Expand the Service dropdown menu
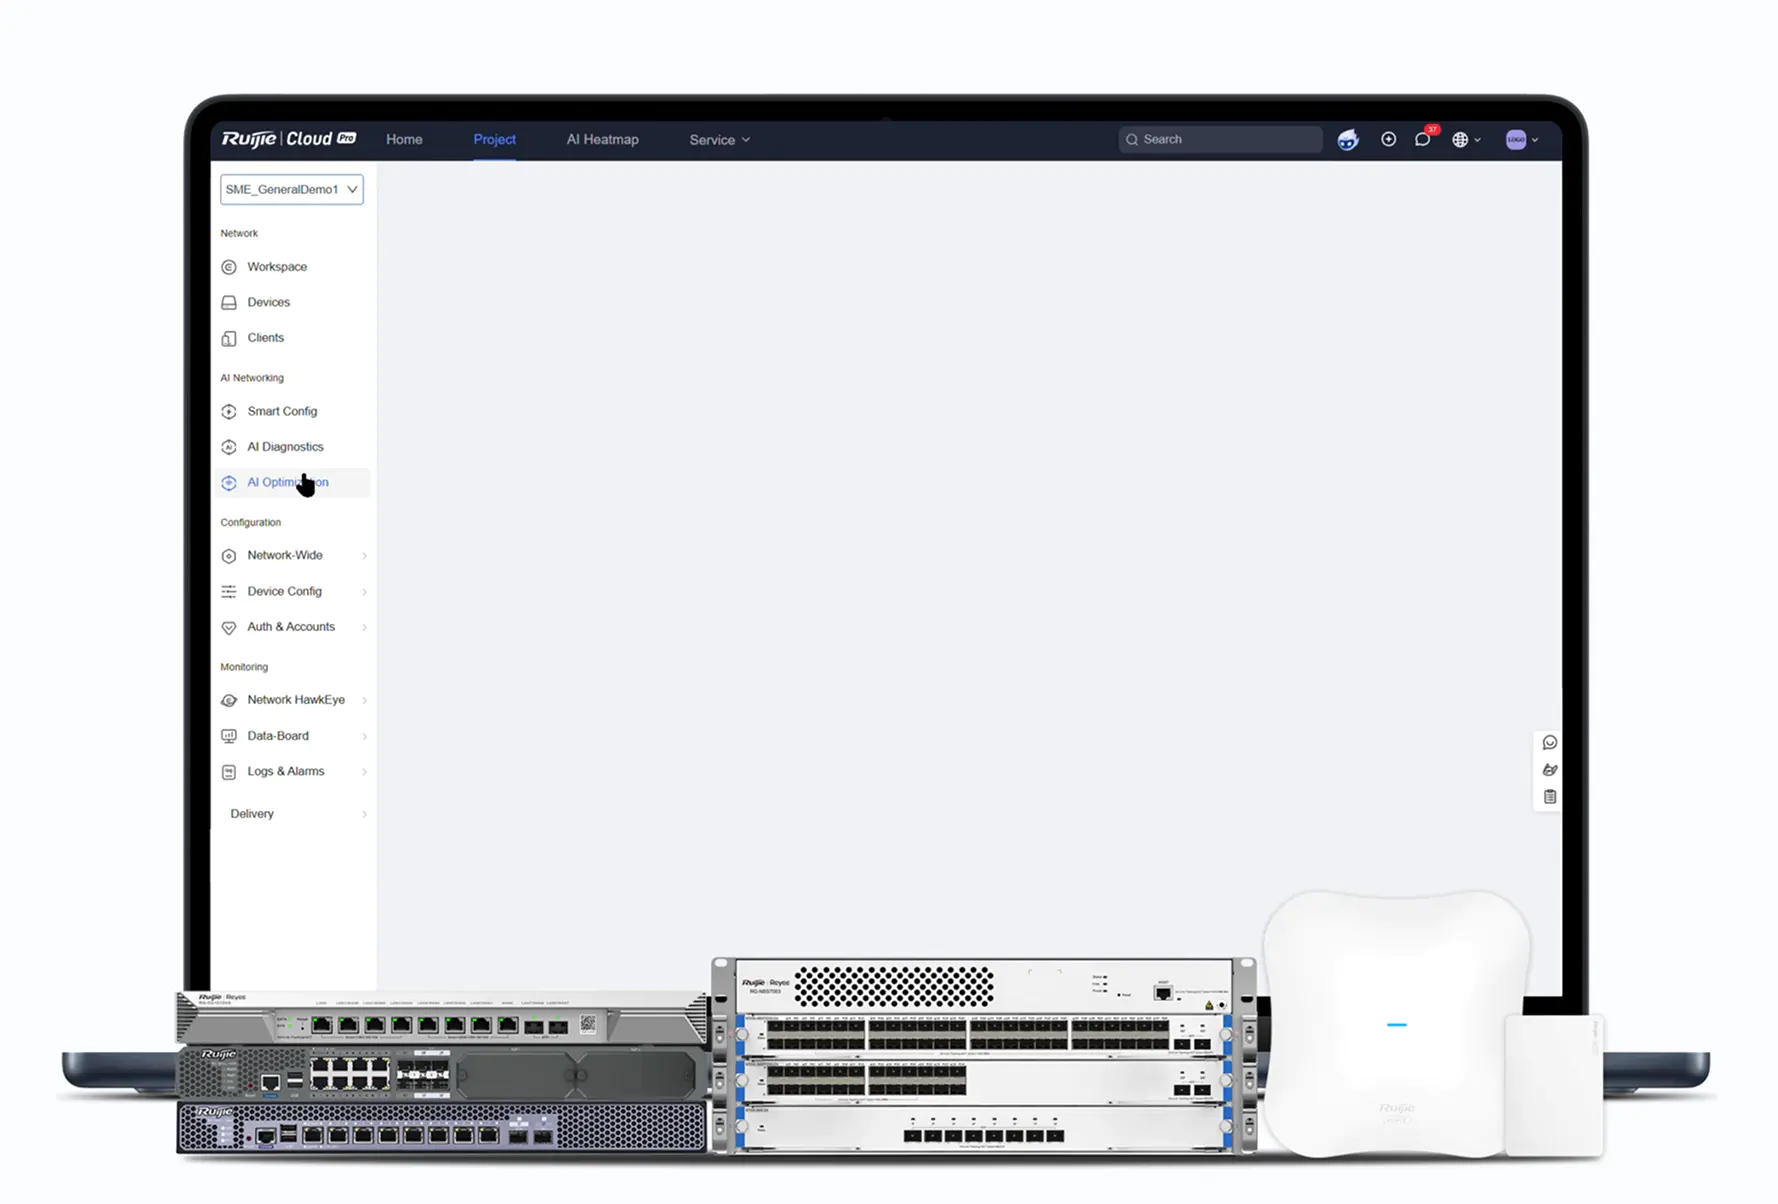1778x1204 pixels. (x=719, y=140)
